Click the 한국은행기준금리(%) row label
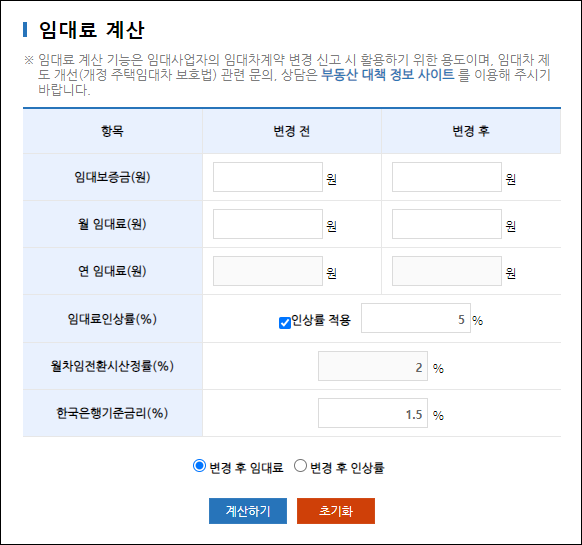Image resolution: width=582 pixels, height=545 pixels. tap(112, 413)
